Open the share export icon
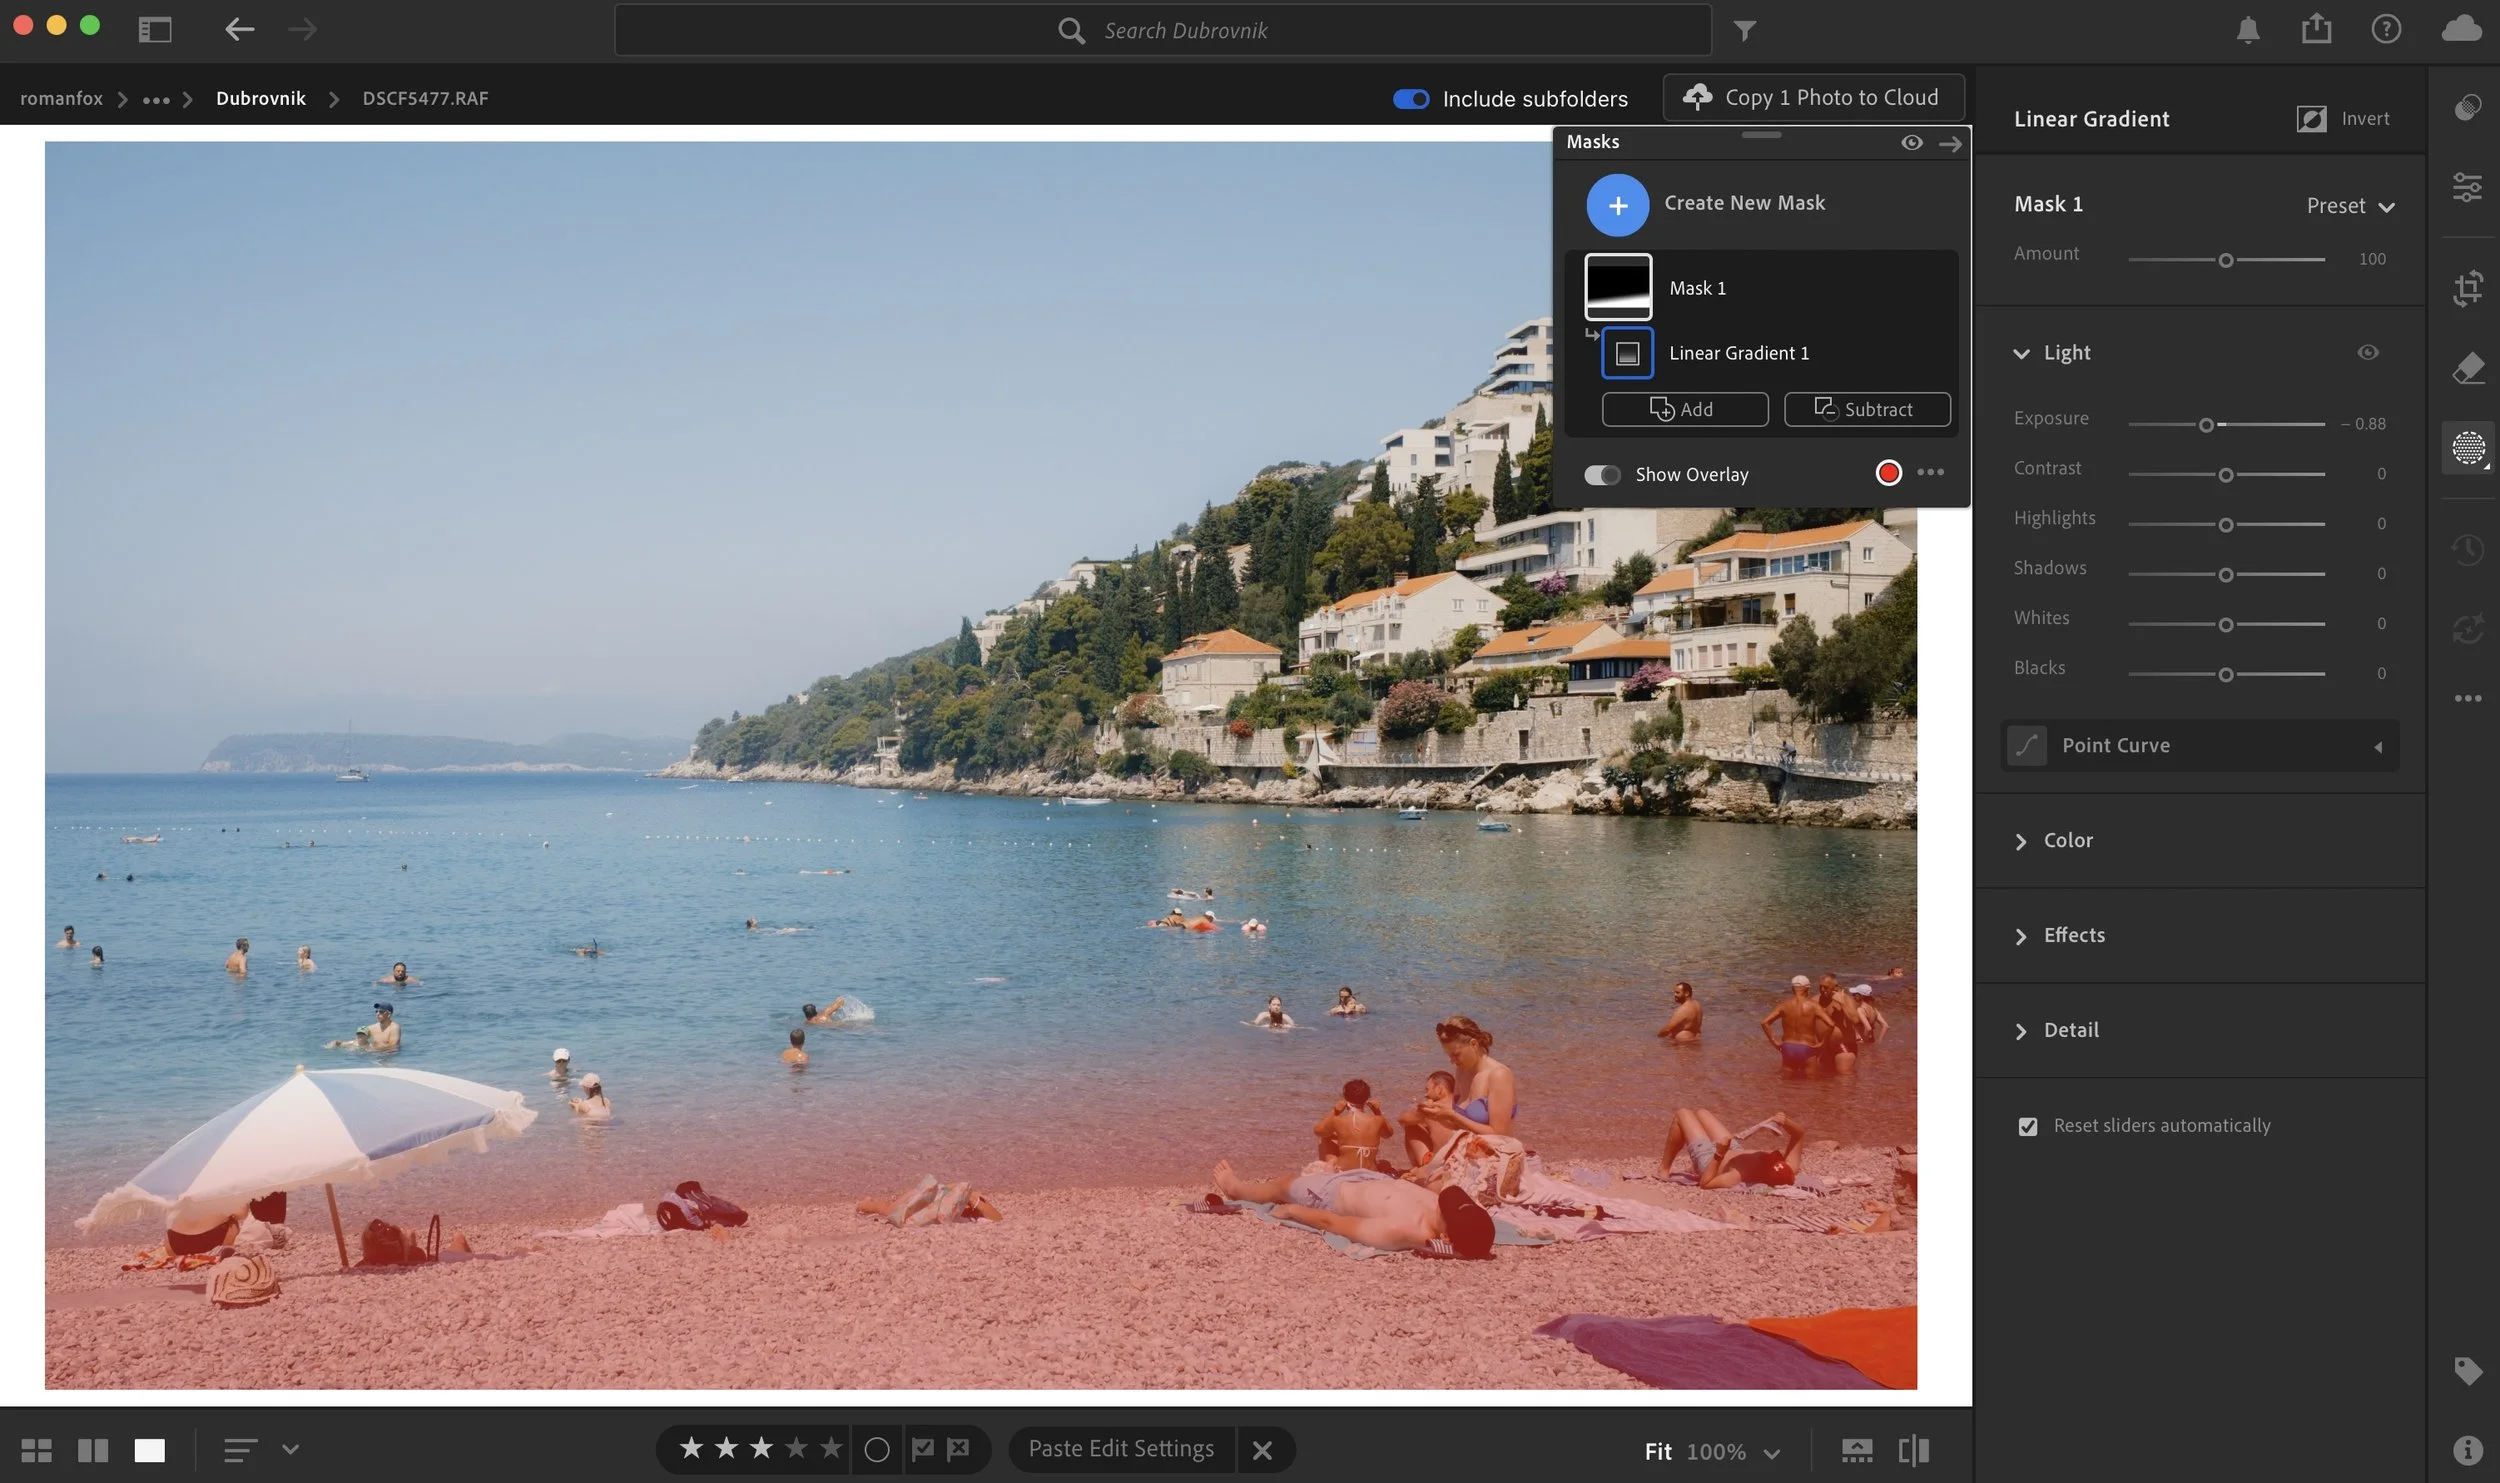The height and width of the screenshot is (1483, 2500). [x=2316, y=30]
